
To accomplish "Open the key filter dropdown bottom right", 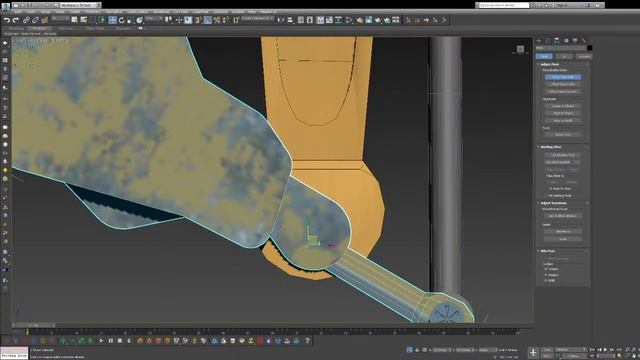I will click(571, 350).
